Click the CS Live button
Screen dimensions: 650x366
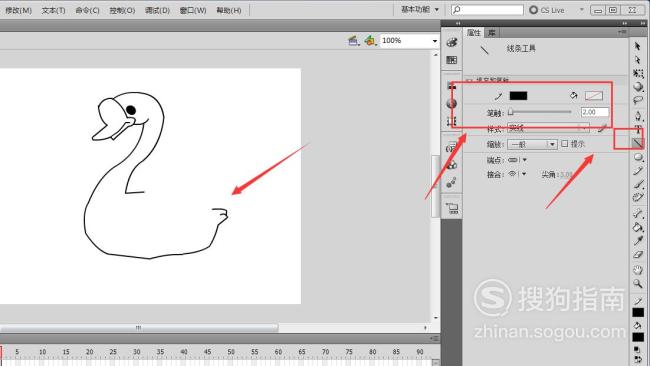[x=547, y=10]
